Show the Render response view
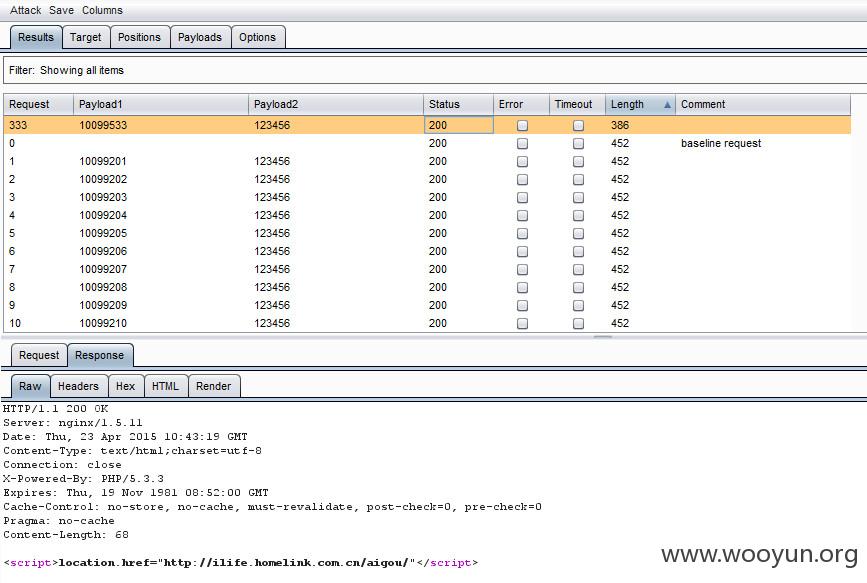The height and width of the screenshot is (583, 867). [x=213, y=386]
